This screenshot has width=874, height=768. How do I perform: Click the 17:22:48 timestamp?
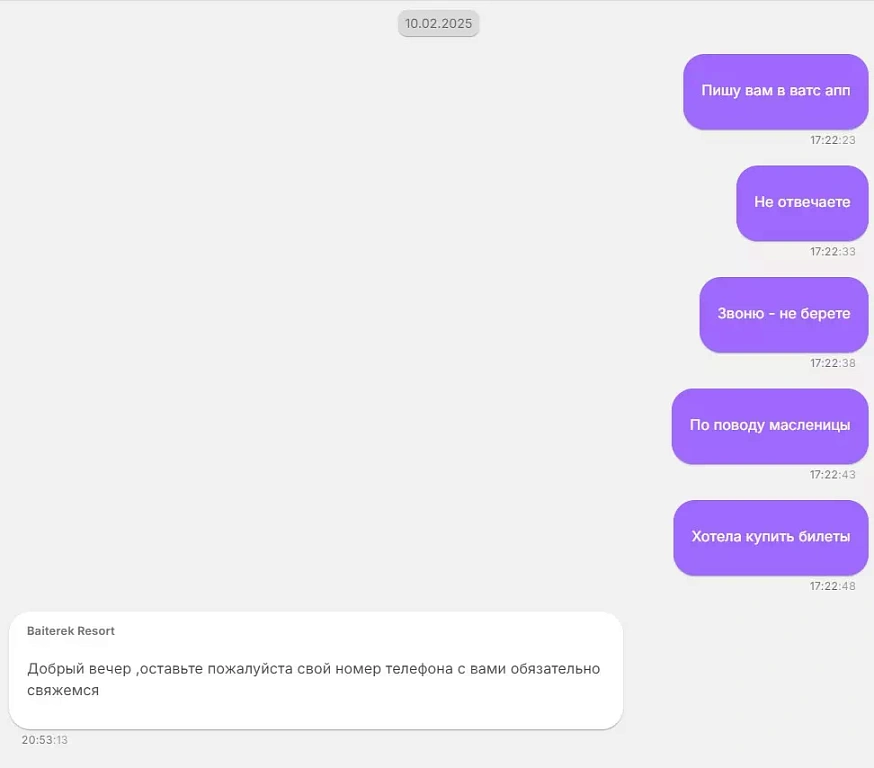[x=832, y=587]
